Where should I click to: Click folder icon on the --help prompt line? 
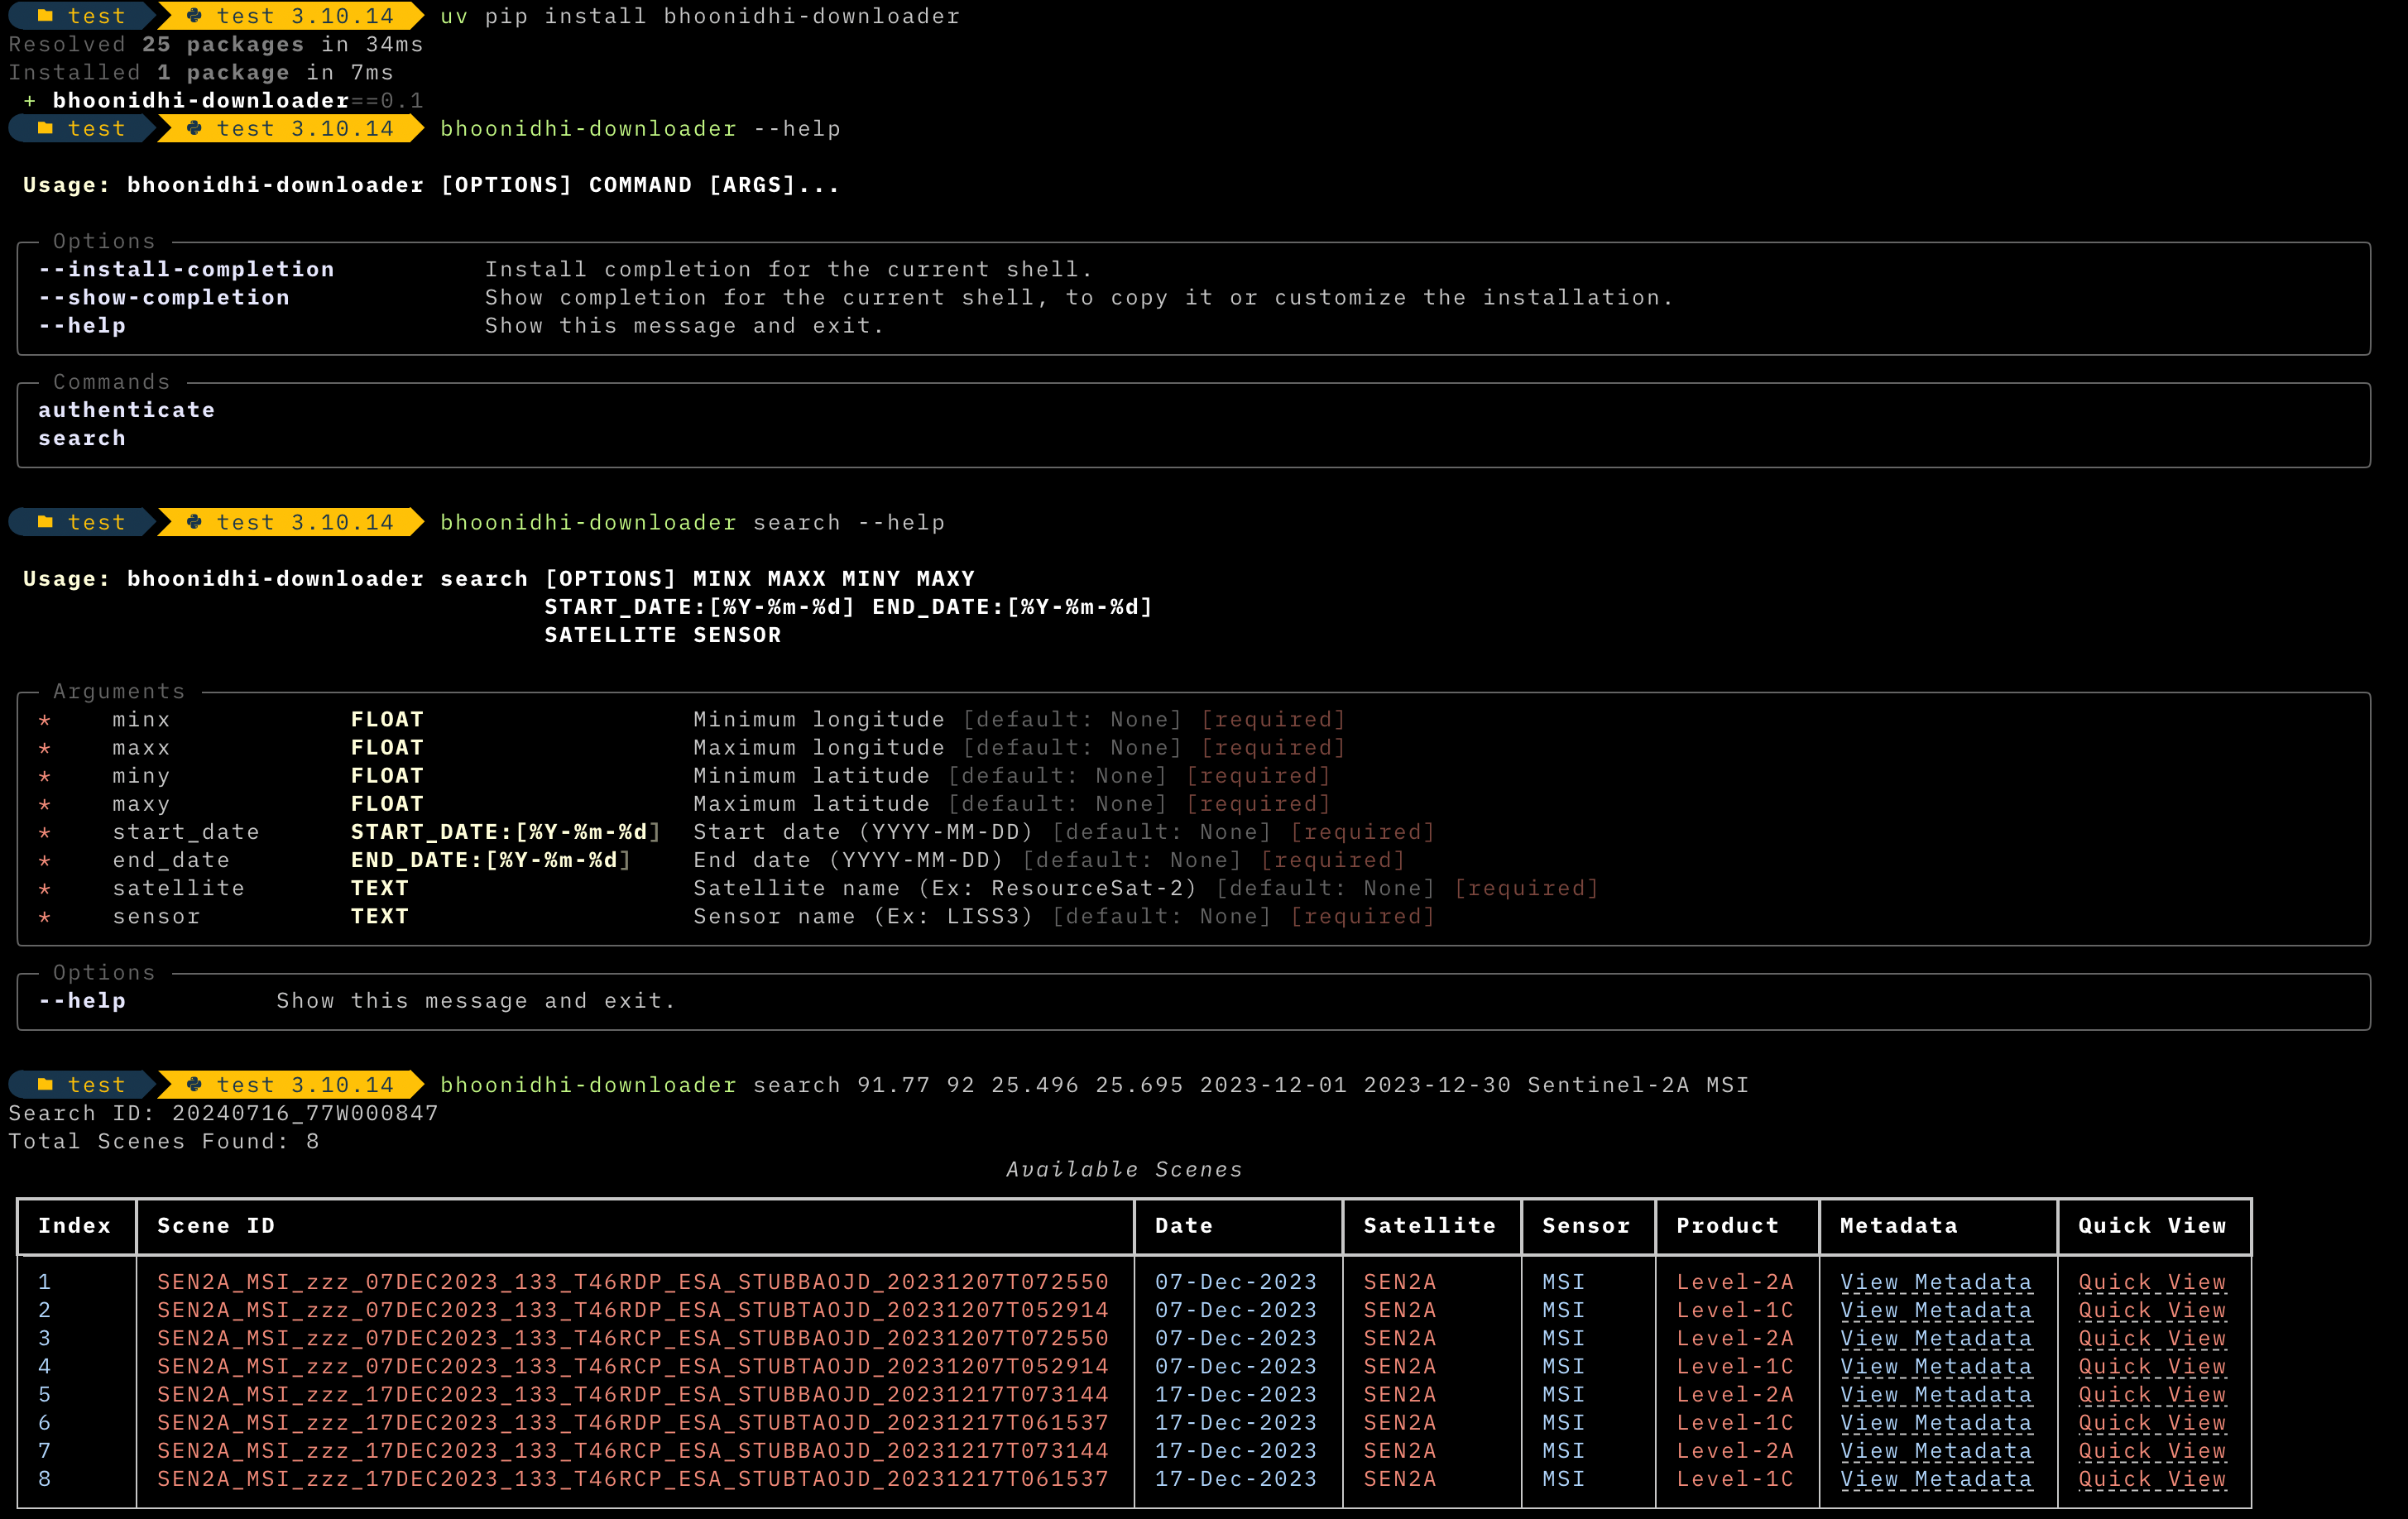(45, 128)
